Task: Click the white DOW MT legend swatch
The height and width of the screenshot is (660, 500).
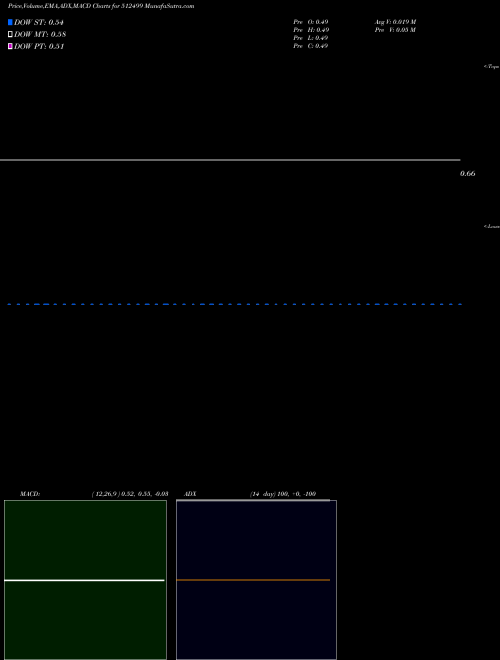Action: tap(10, 34)
